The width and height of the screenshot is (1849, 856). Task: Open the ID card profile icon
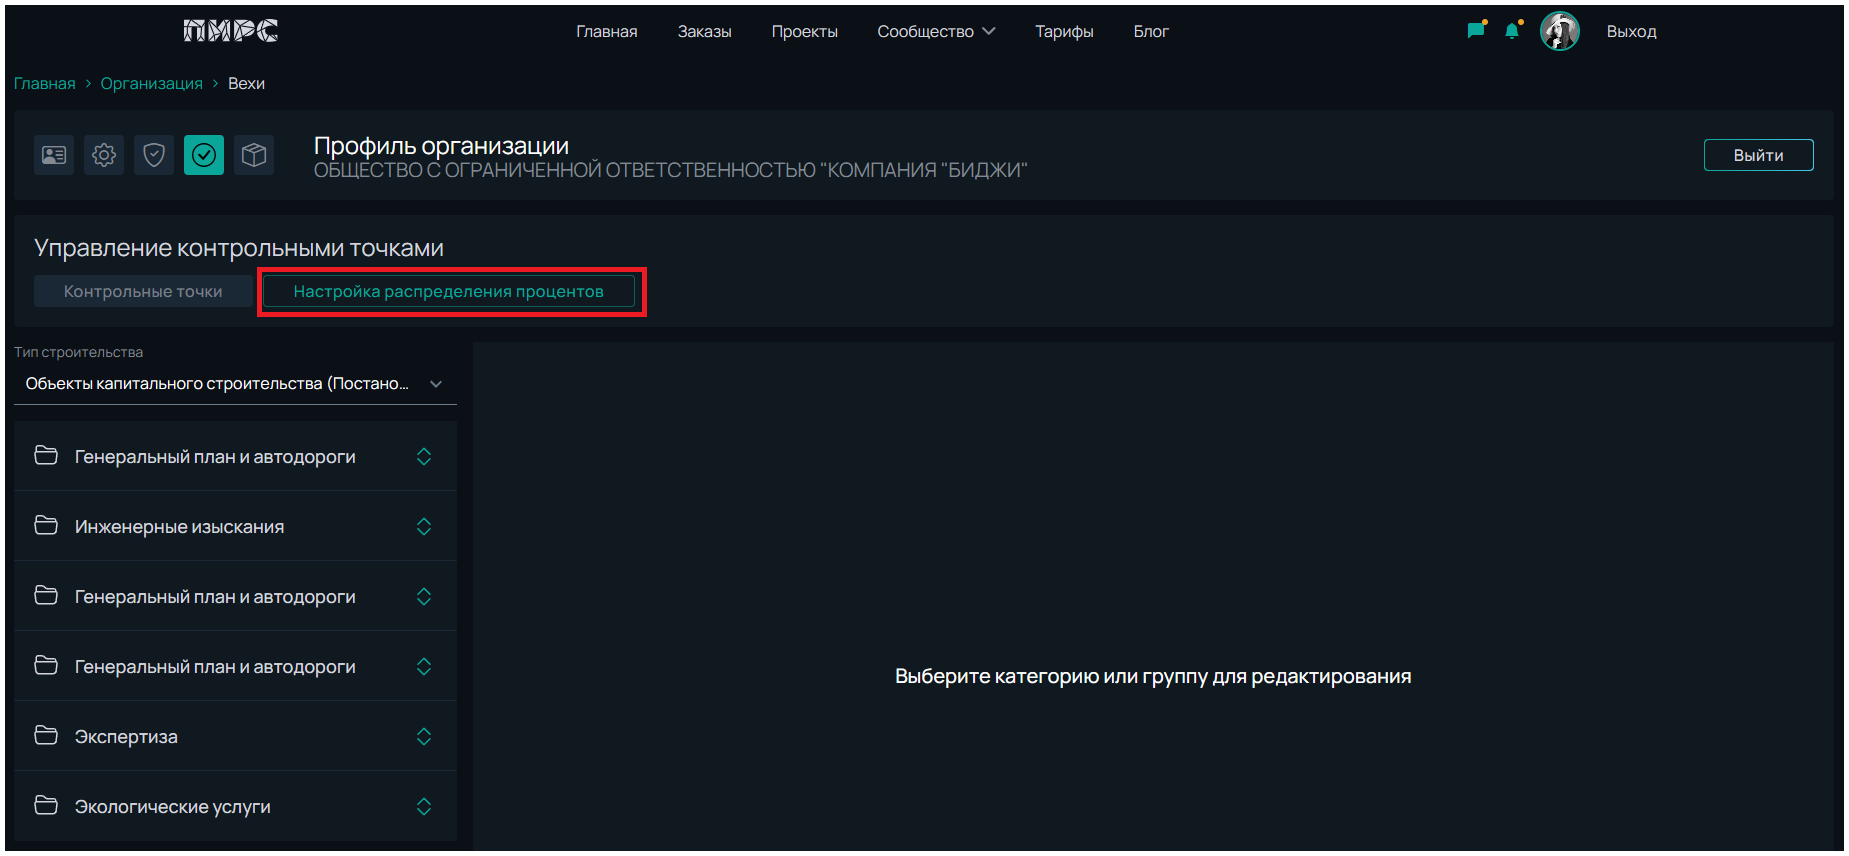pos(54,155)
